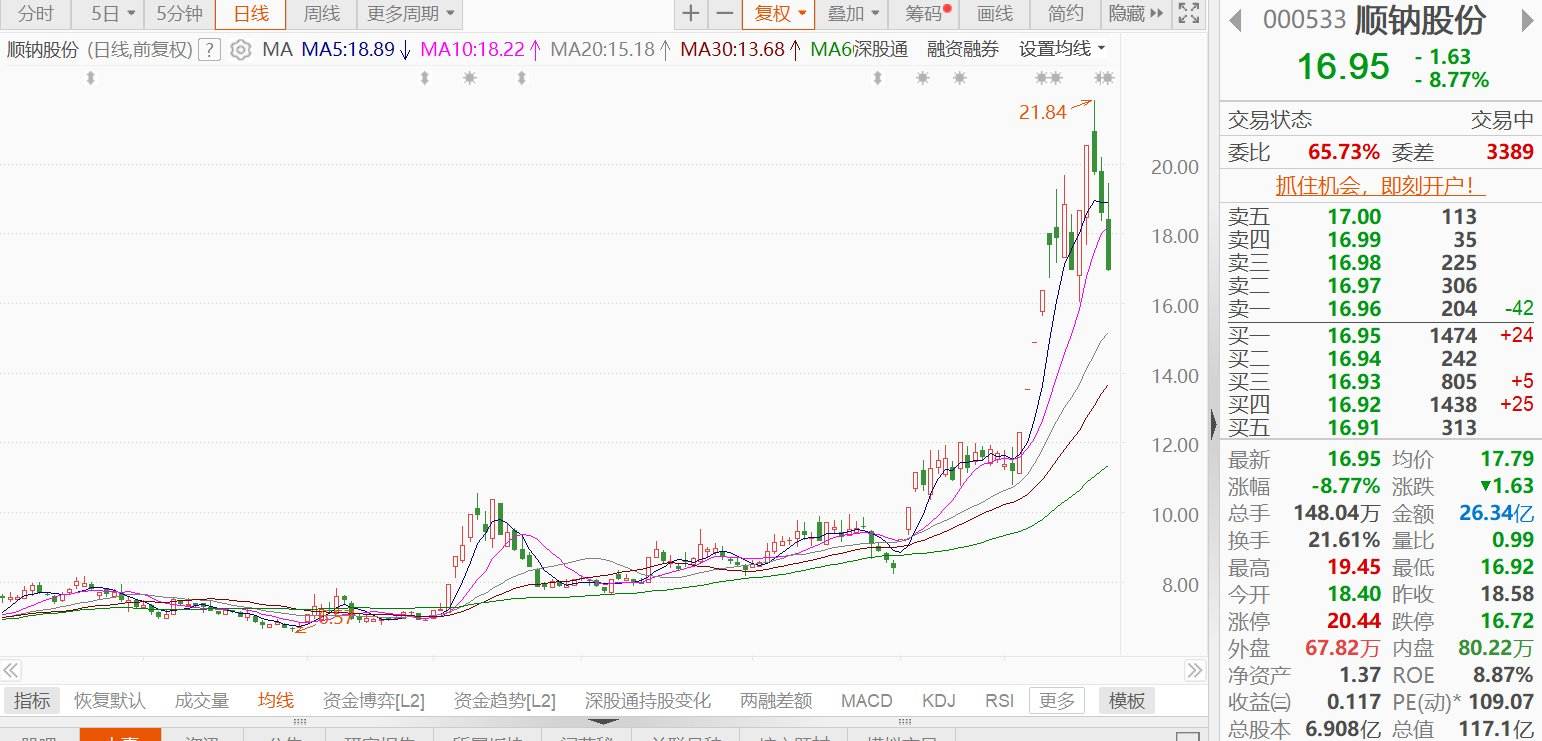Switch to the 周线 weekly tab
Viewport: 1542px width, 741px height.
click(x=320, y=15)
